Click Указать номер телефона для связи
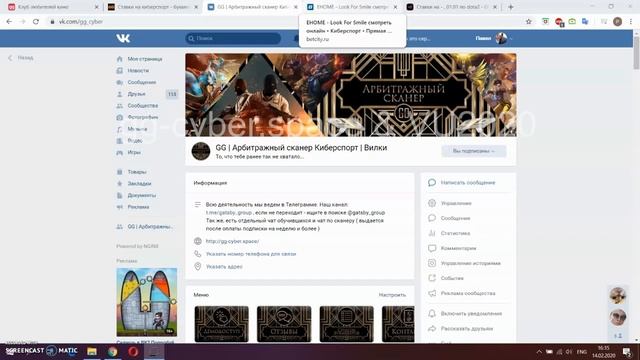640x360 pixels. point(251,254)
